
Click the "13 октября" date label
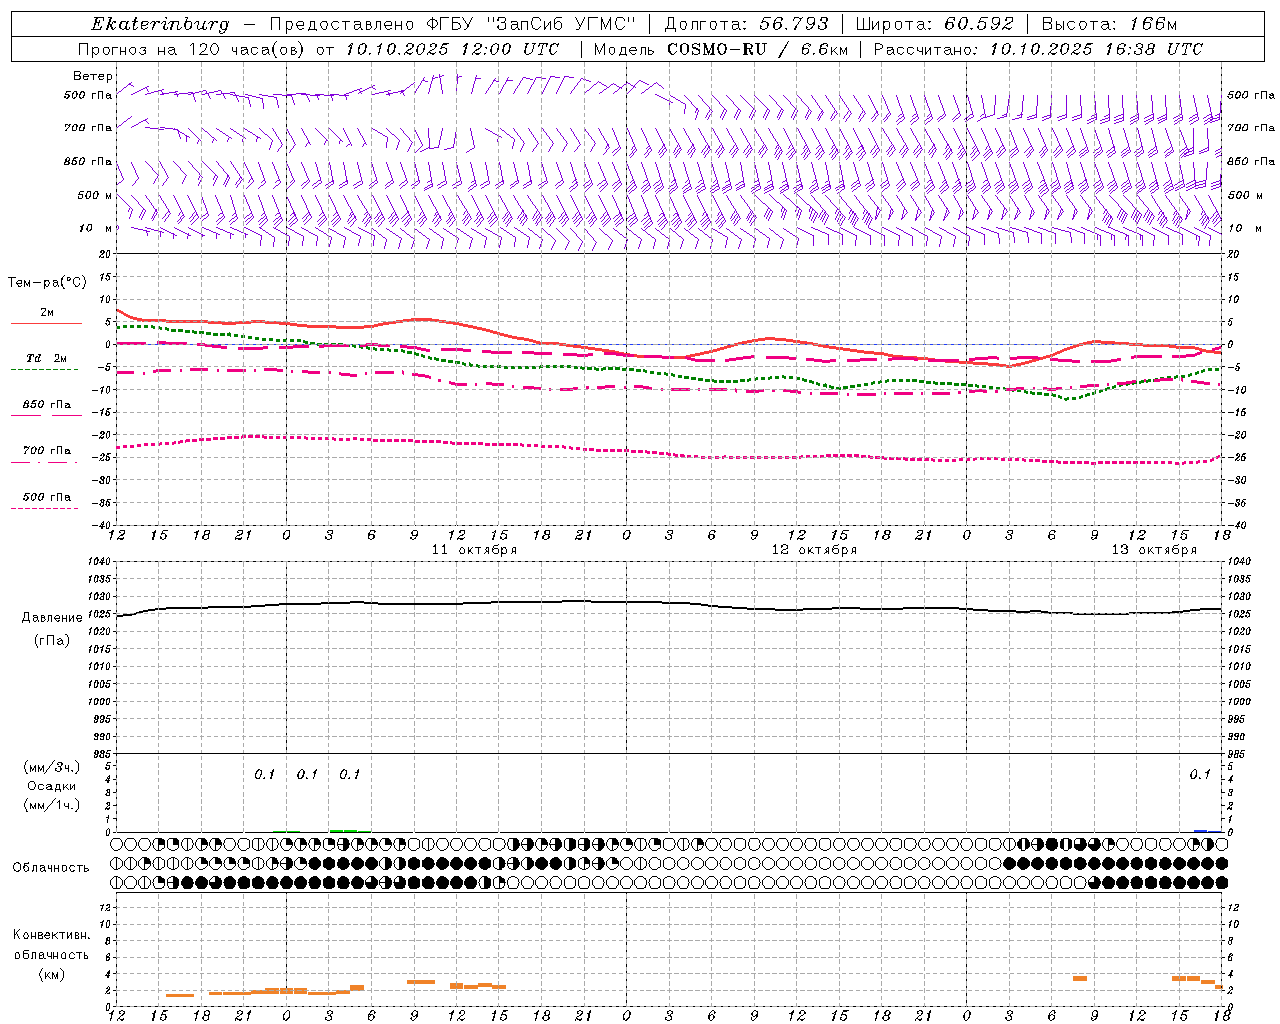pyautogui.click(x=1154, y=549)
